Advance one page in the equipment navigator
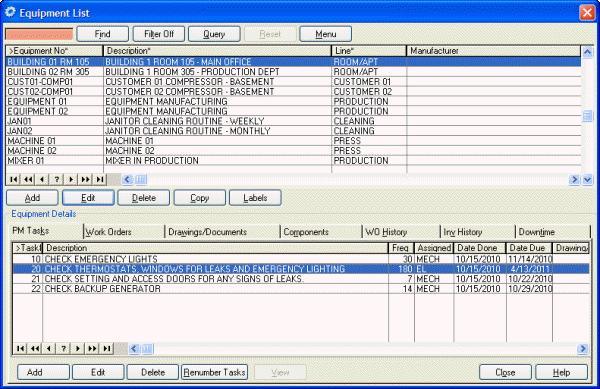600x389 pixels. [x=85, y=179]
